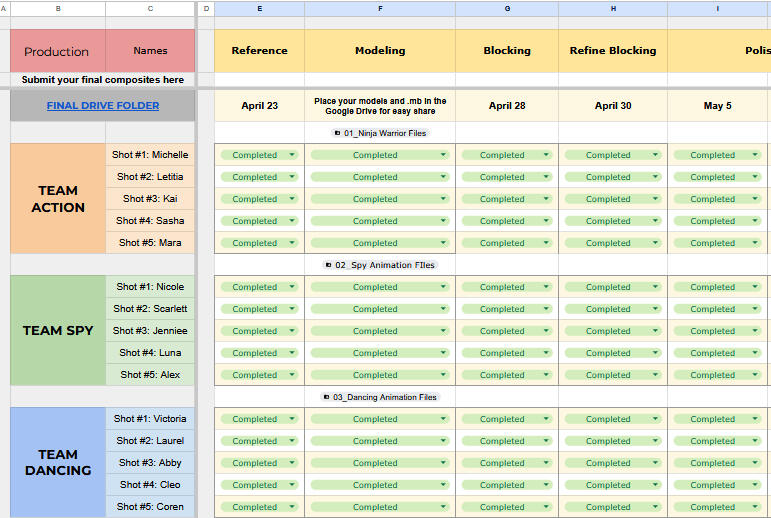771x518 pixels.
Task: Open the 03_Dancing Animation Files folder chip
Action: (x=379, y=397)
